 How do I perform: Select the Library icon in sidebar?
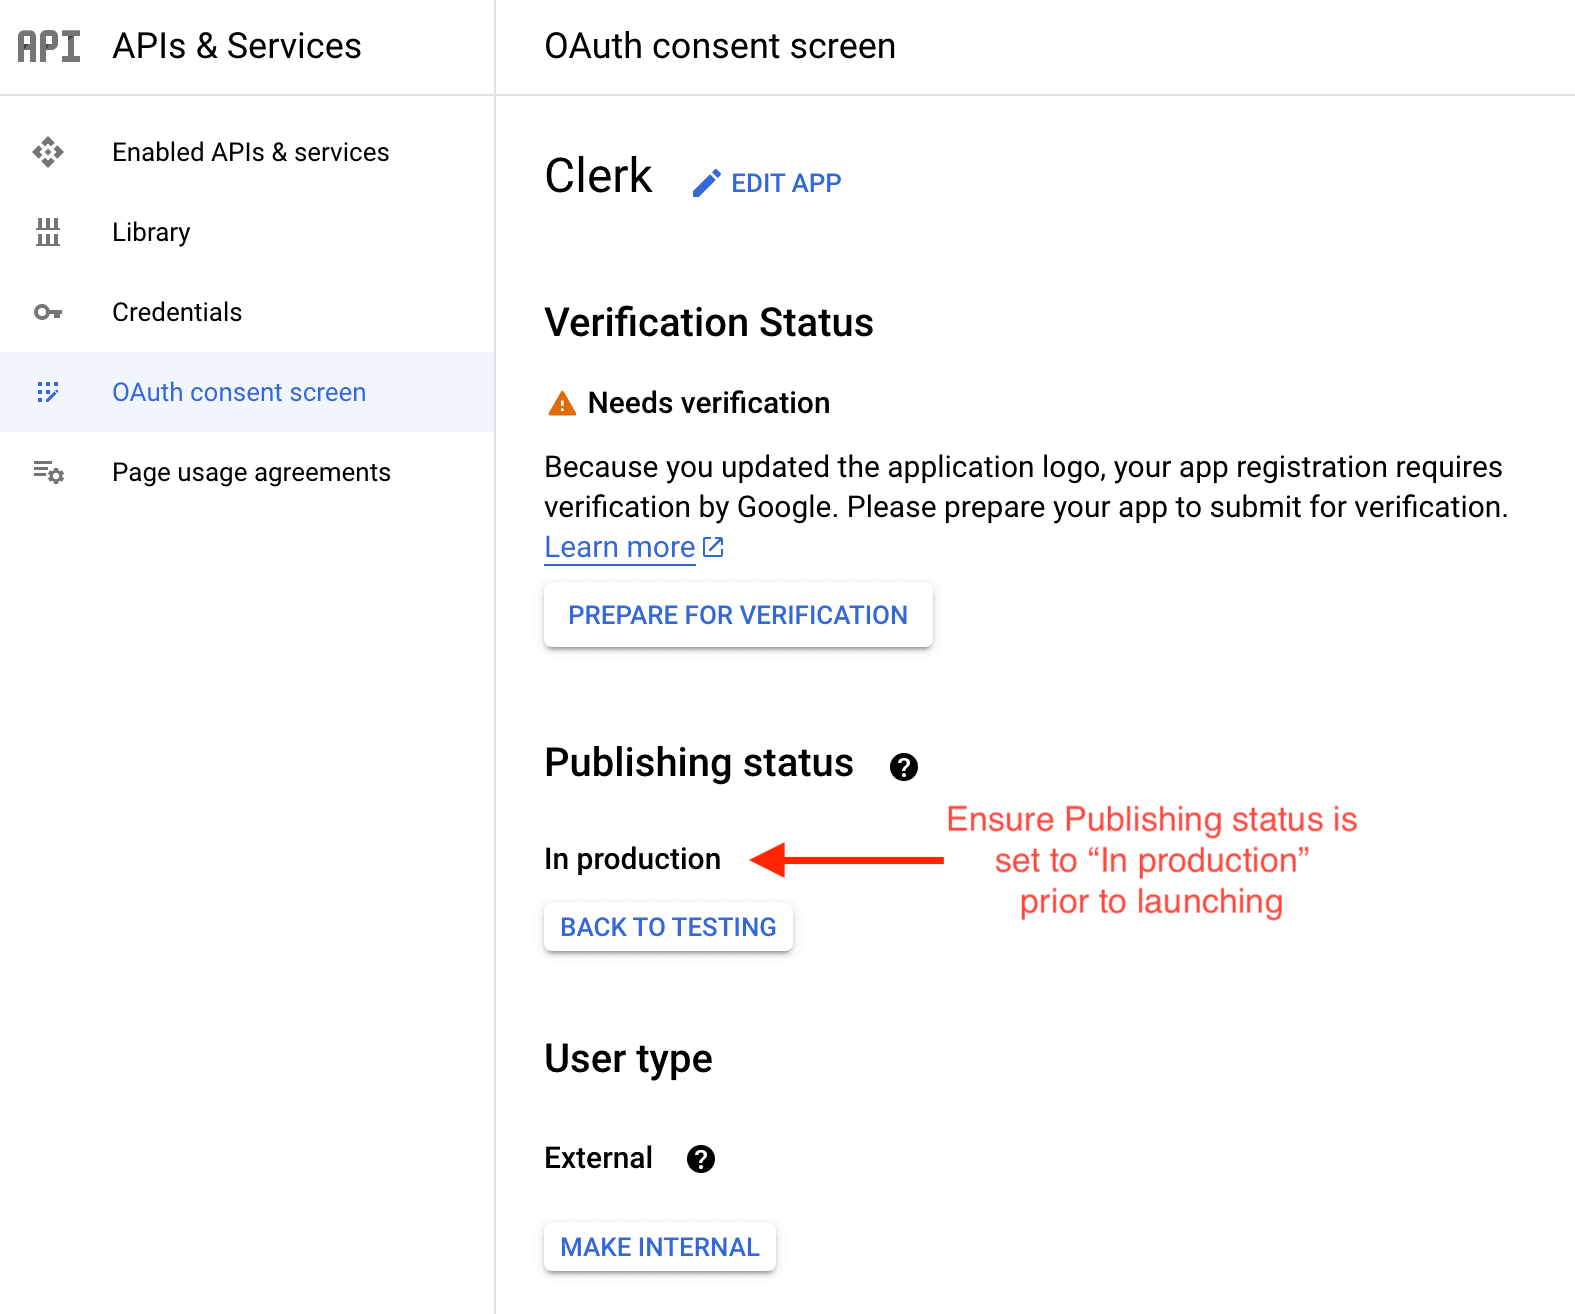click(x=47, y=232)
